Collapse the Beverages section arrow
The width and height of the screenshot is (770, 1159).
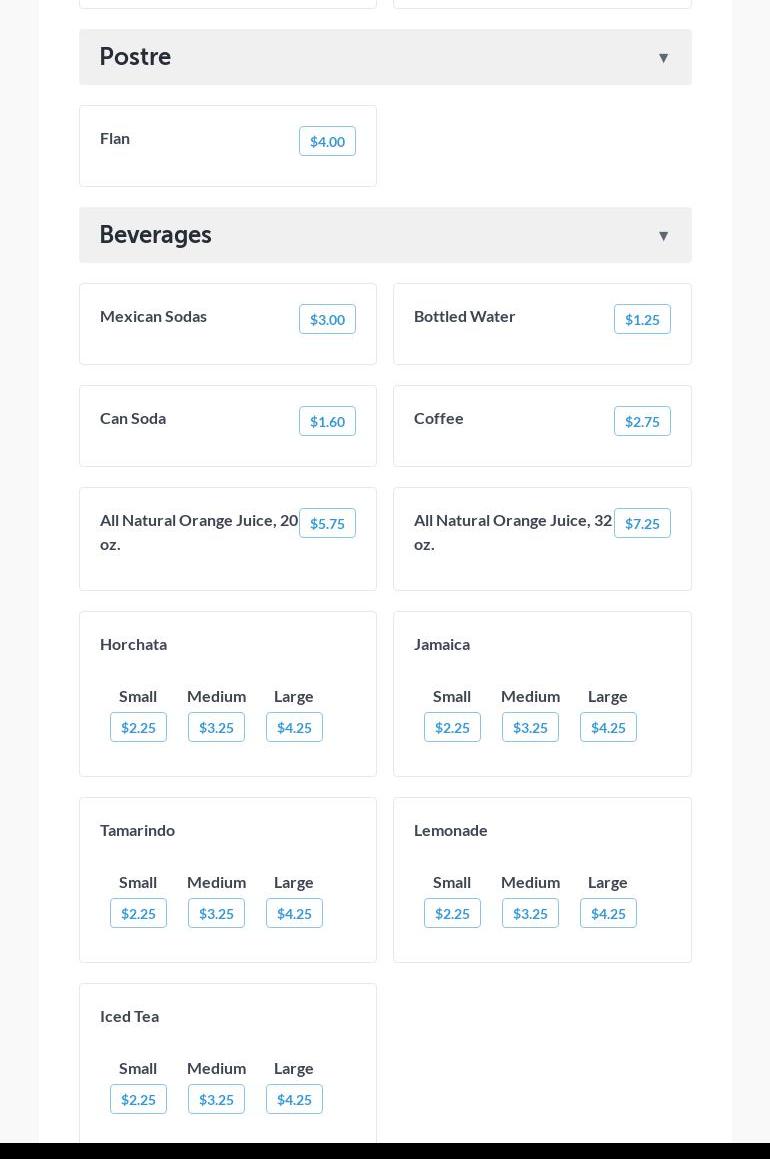click(663, 236)
